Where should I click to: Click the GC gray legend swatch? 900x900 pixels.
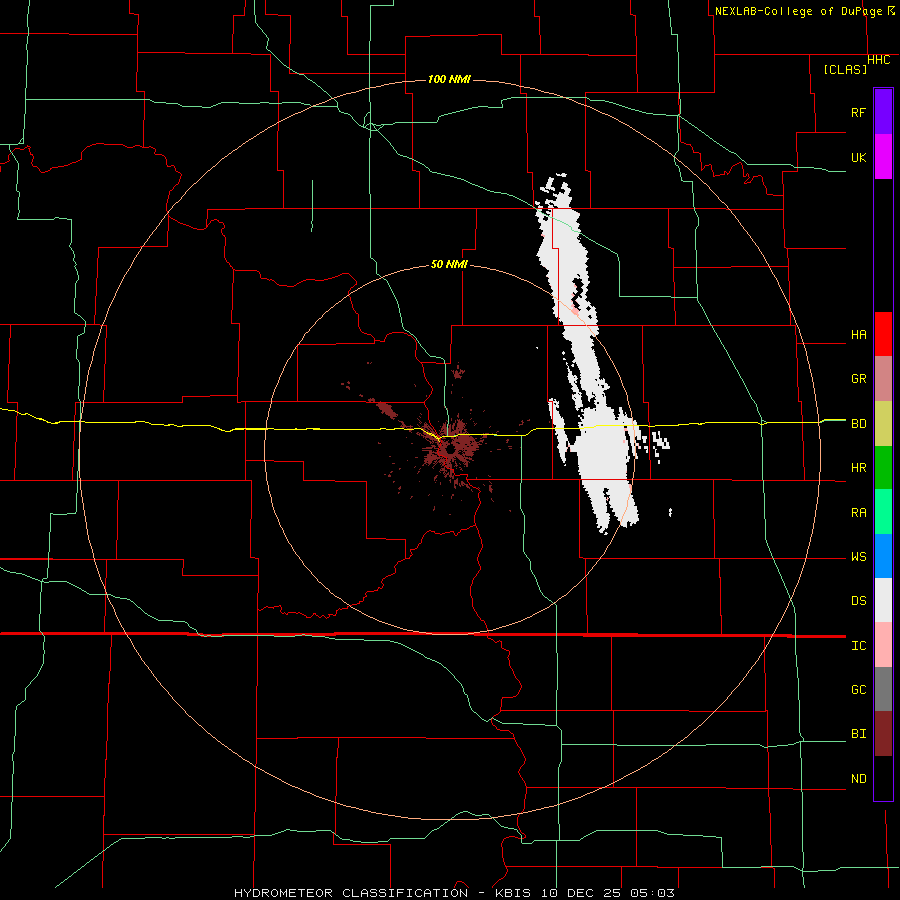883,689
